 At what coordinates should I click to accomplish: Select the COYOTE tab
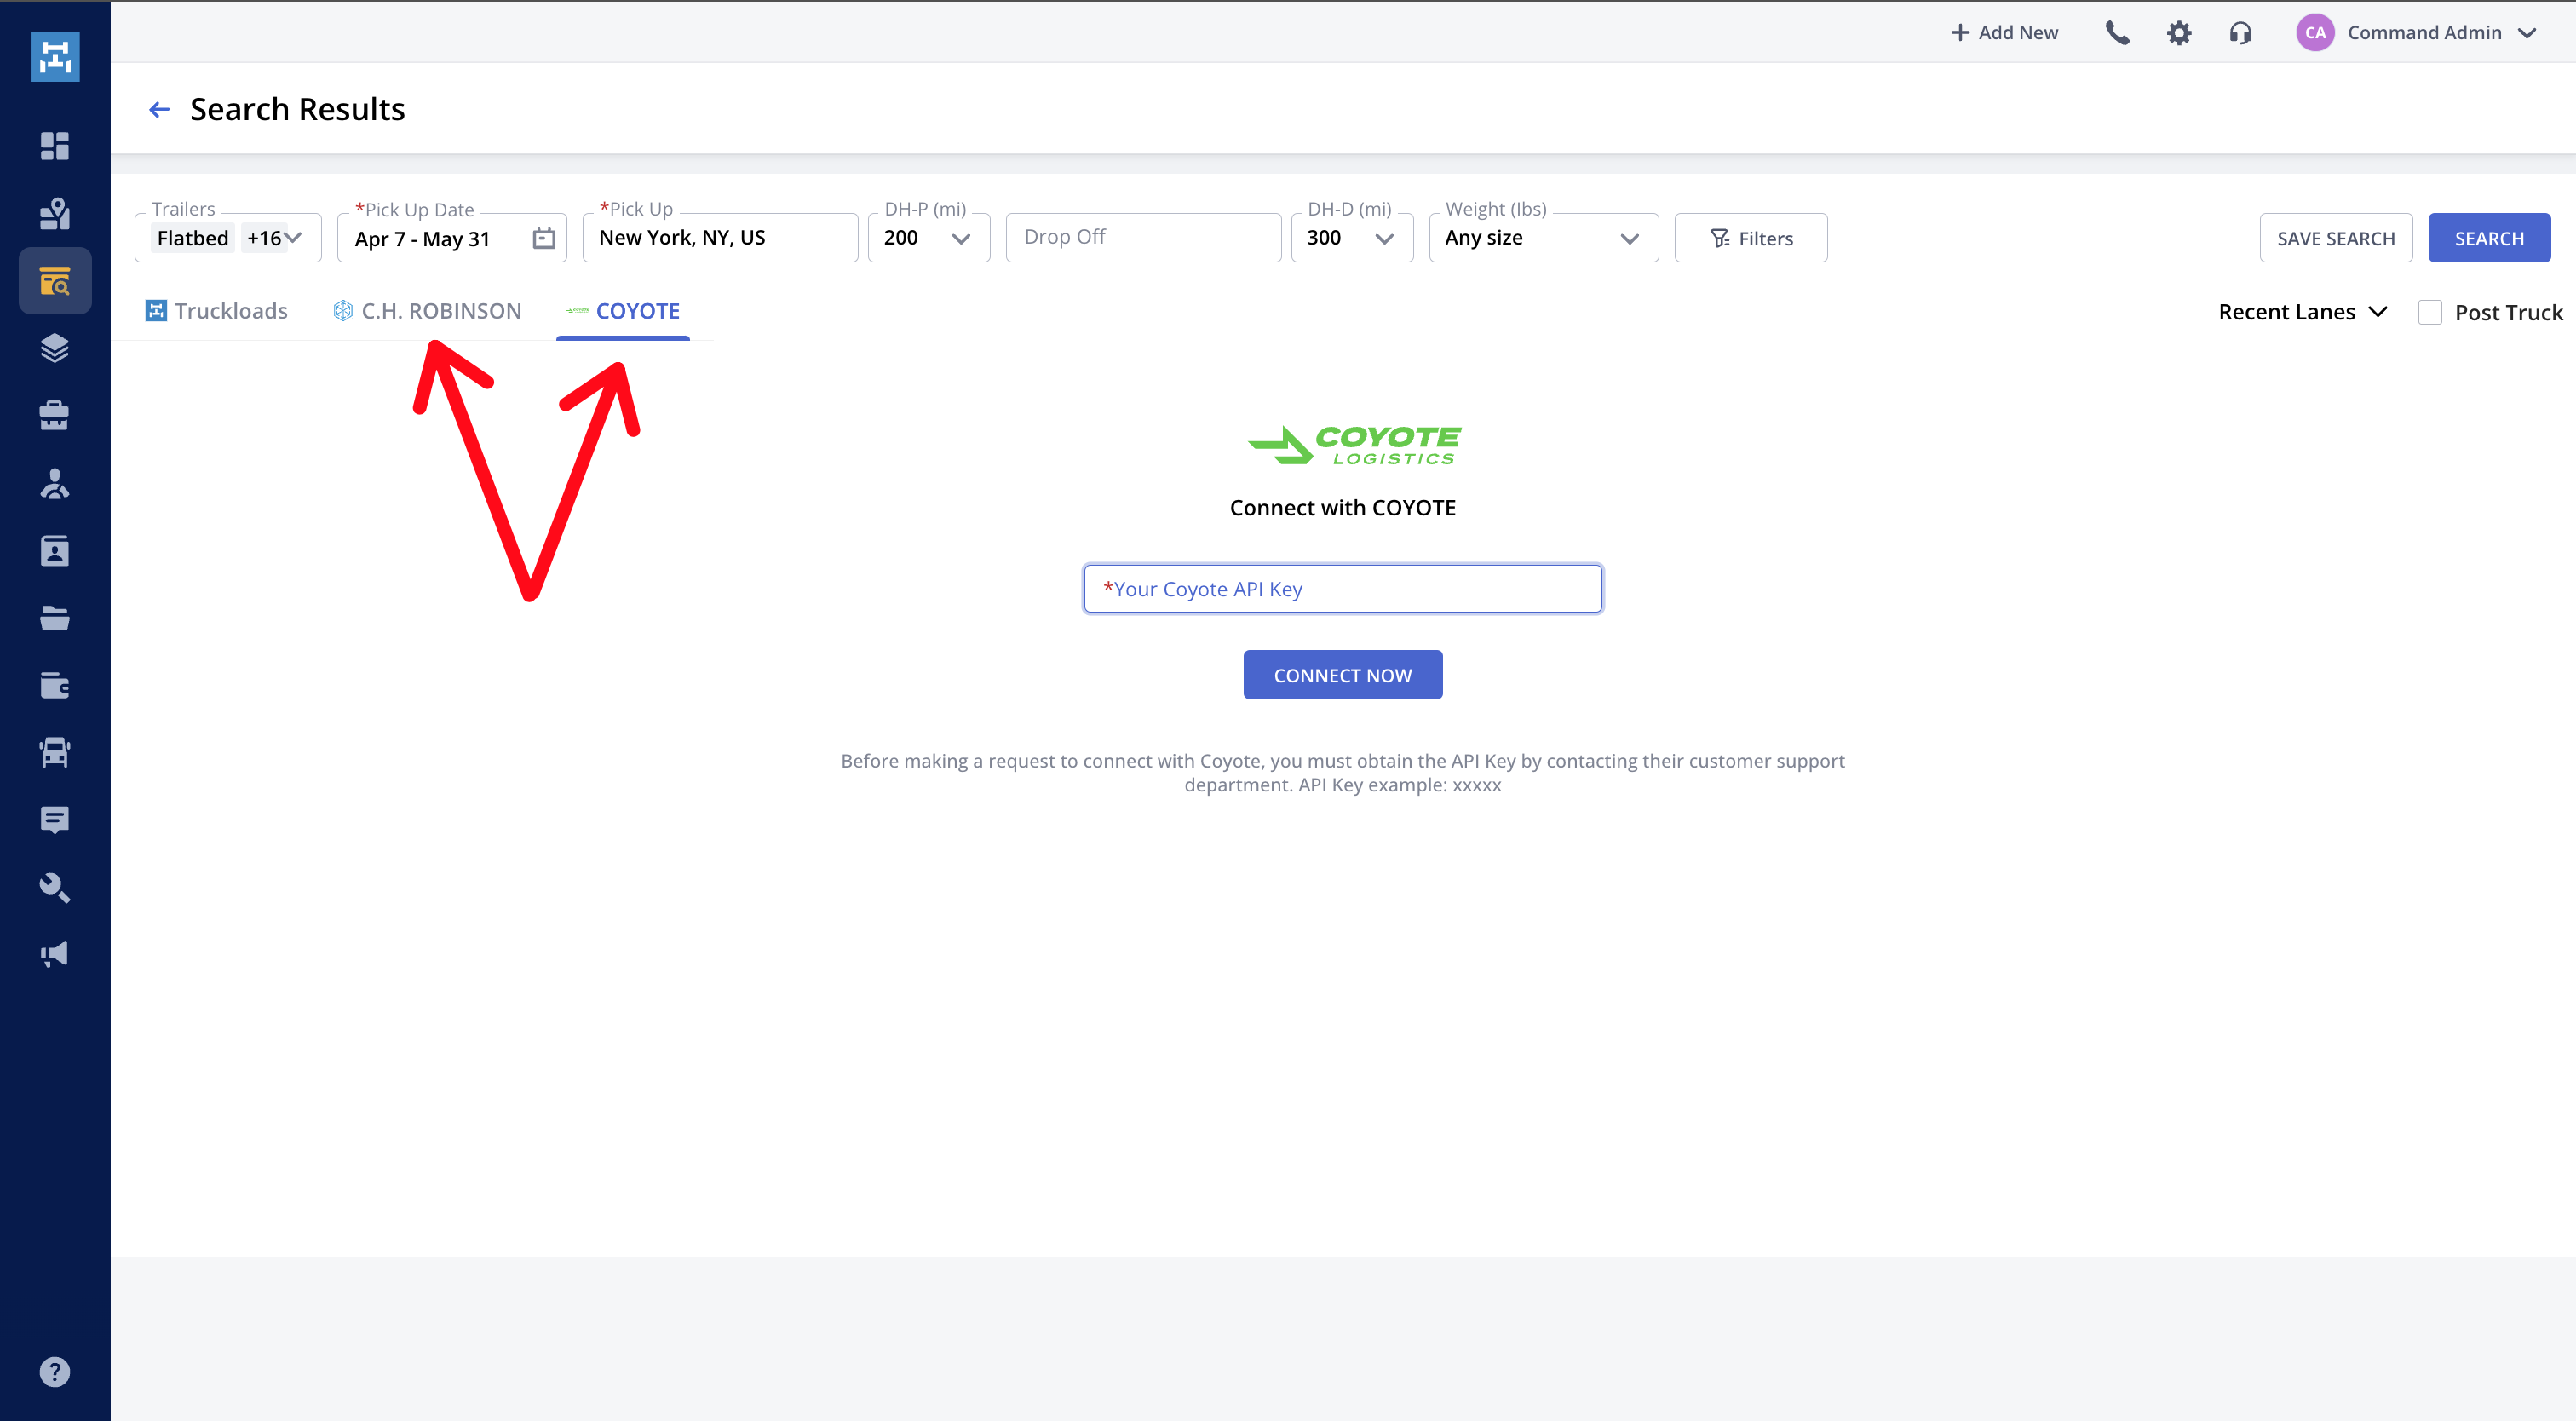tap(623, 311)
